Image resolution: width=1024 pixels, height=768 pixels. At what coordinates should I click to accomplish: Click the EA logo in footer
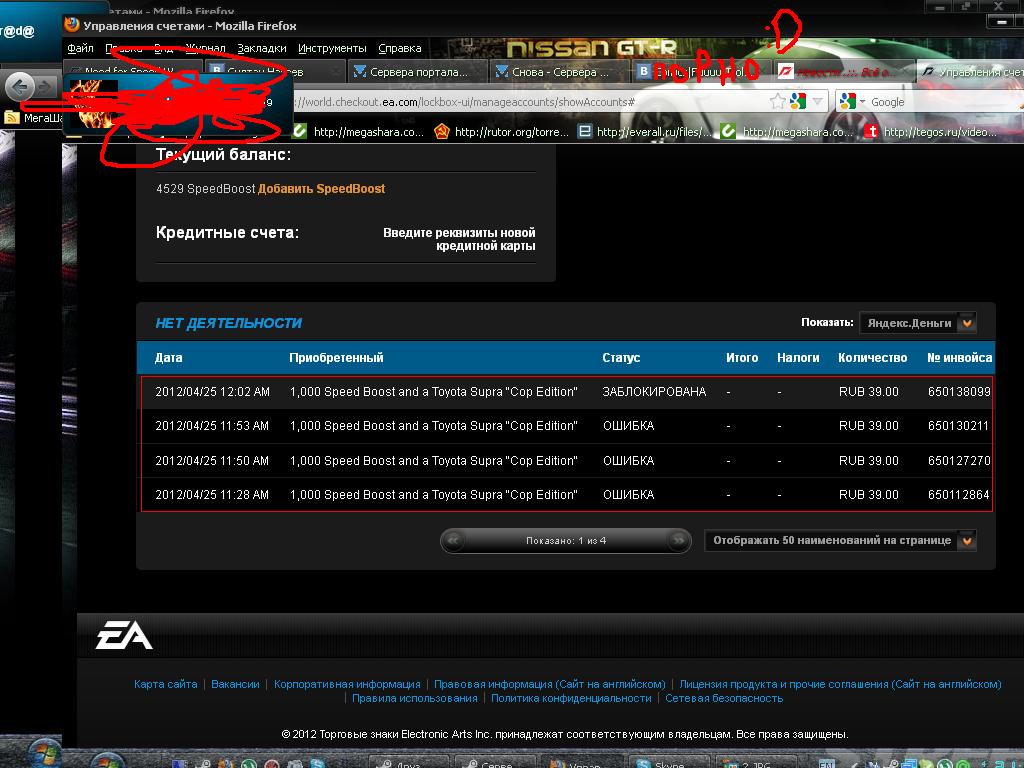[124, 635]
